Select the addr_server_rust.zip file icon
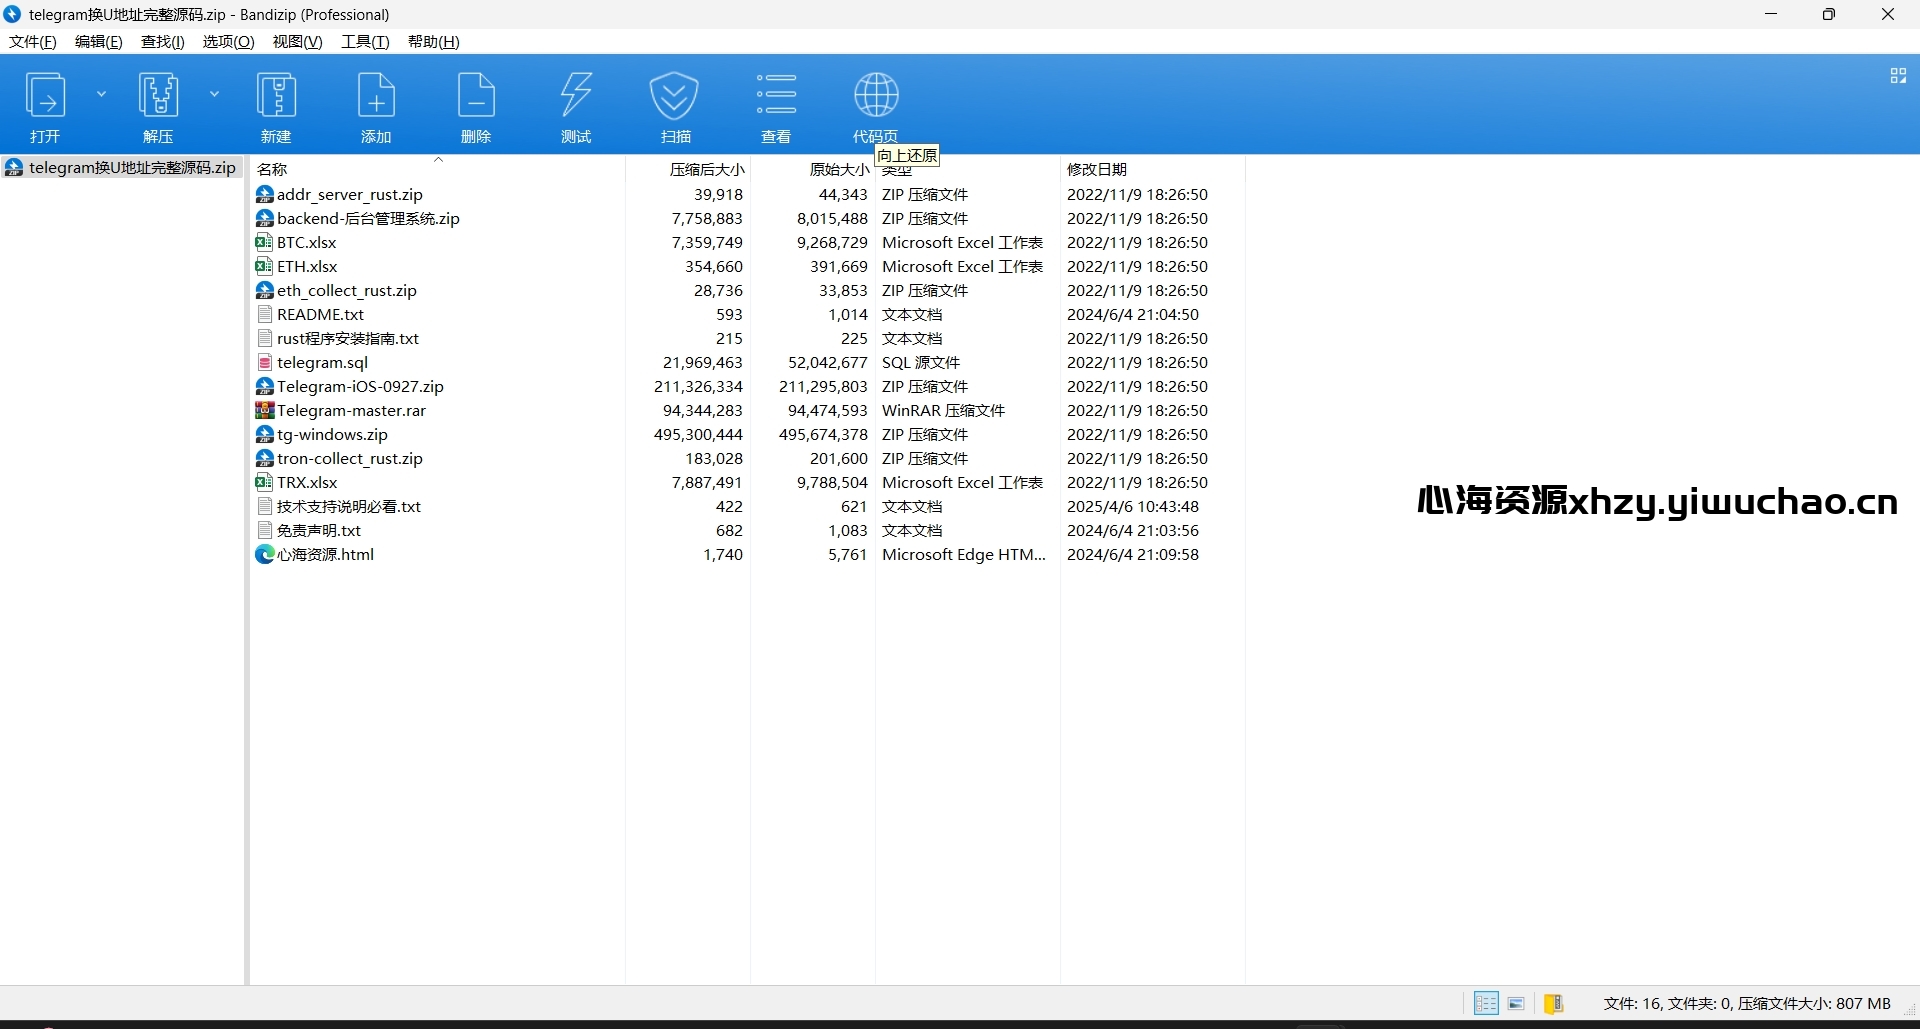Image resolution: width=1920 pixels, height=1029 pixels. coord(265,194)
